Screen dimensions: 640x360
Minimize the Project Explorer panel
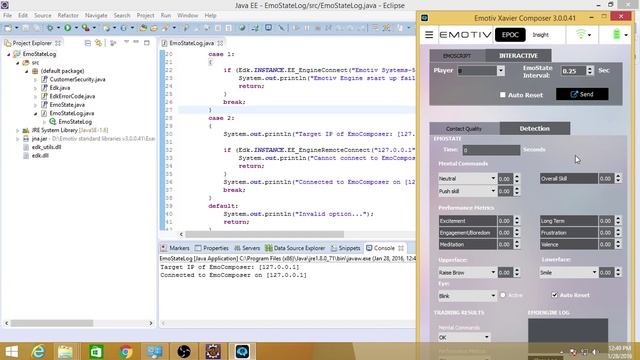tap(136, 42)
